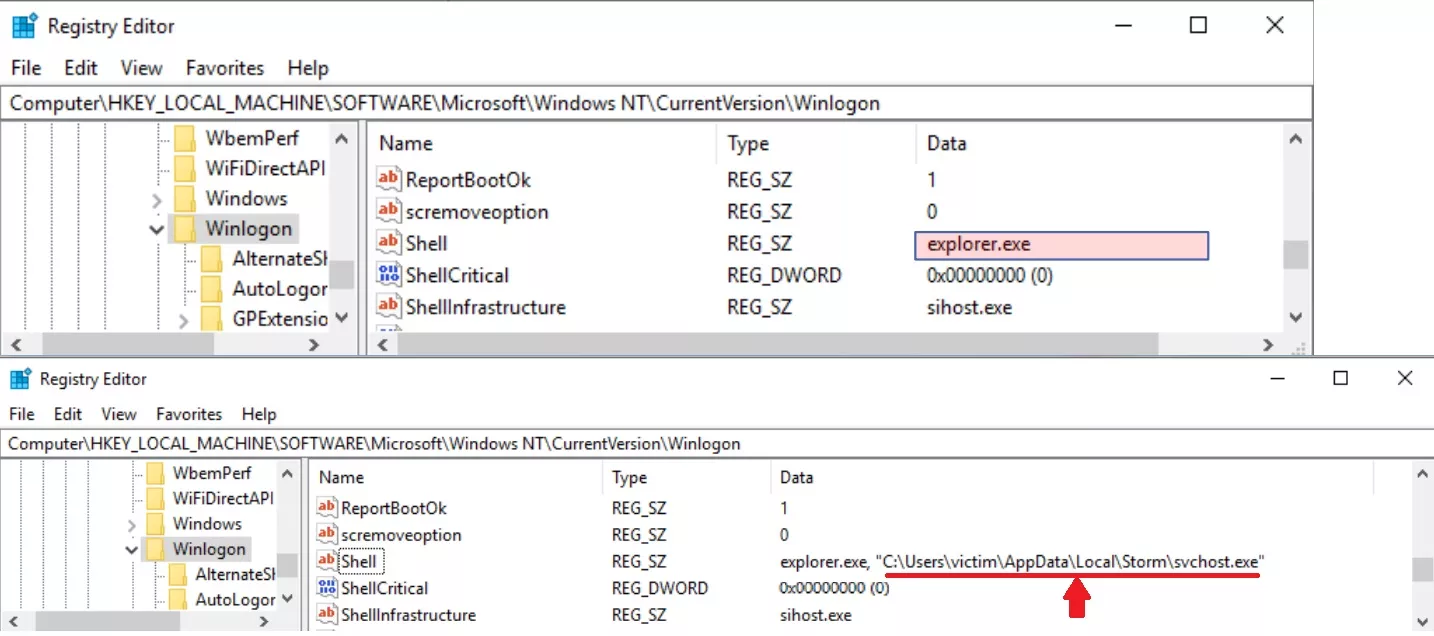The image size is (1434, 636).
Task: Click Shell string value icon in top window
Action: [x=388, y=243]
